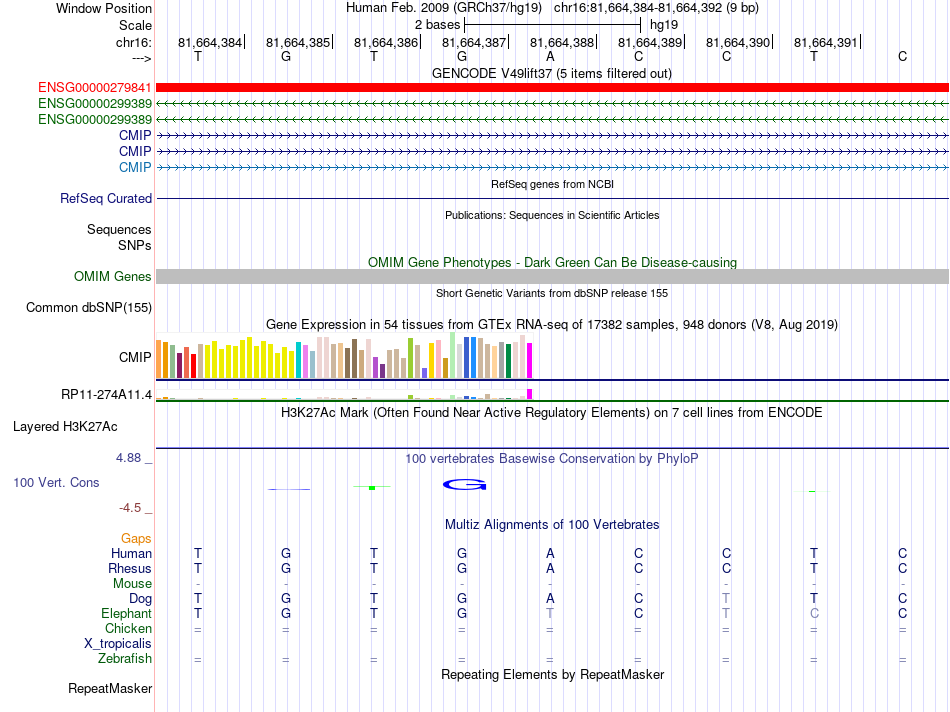This screenshot has width=950, height=712.
Task: Open the RepeatMasker track label
Action: (x=110, y=688)
